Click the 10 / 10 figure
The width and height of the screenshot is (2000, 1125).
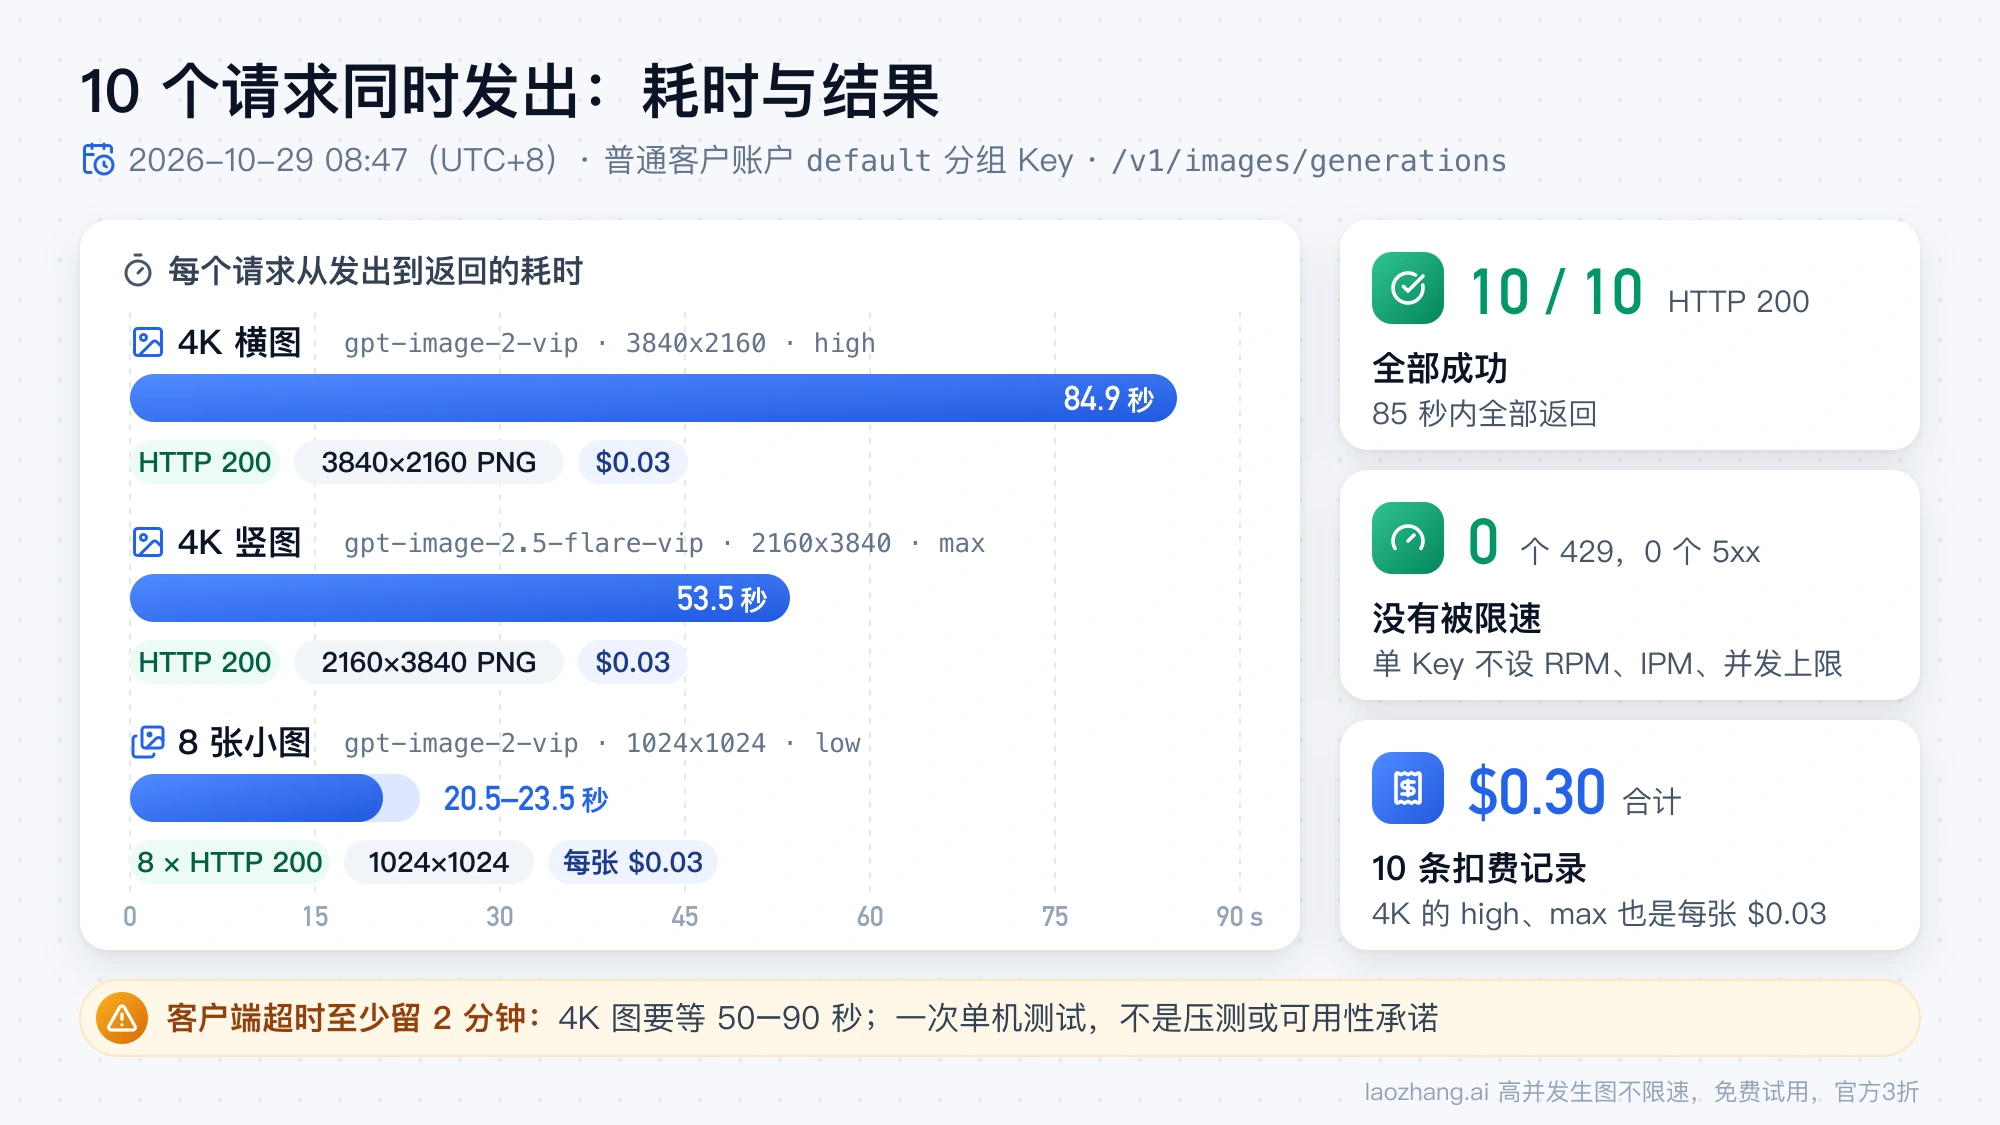click(x=1557, y=292)
